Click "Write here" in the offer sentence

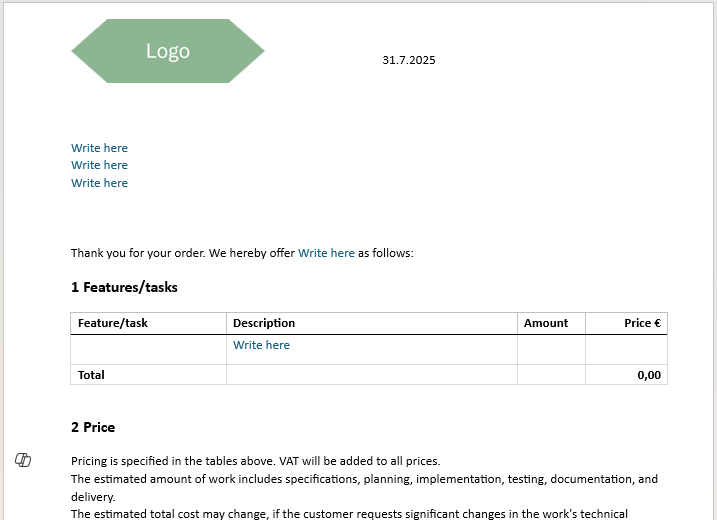[326, 253]
